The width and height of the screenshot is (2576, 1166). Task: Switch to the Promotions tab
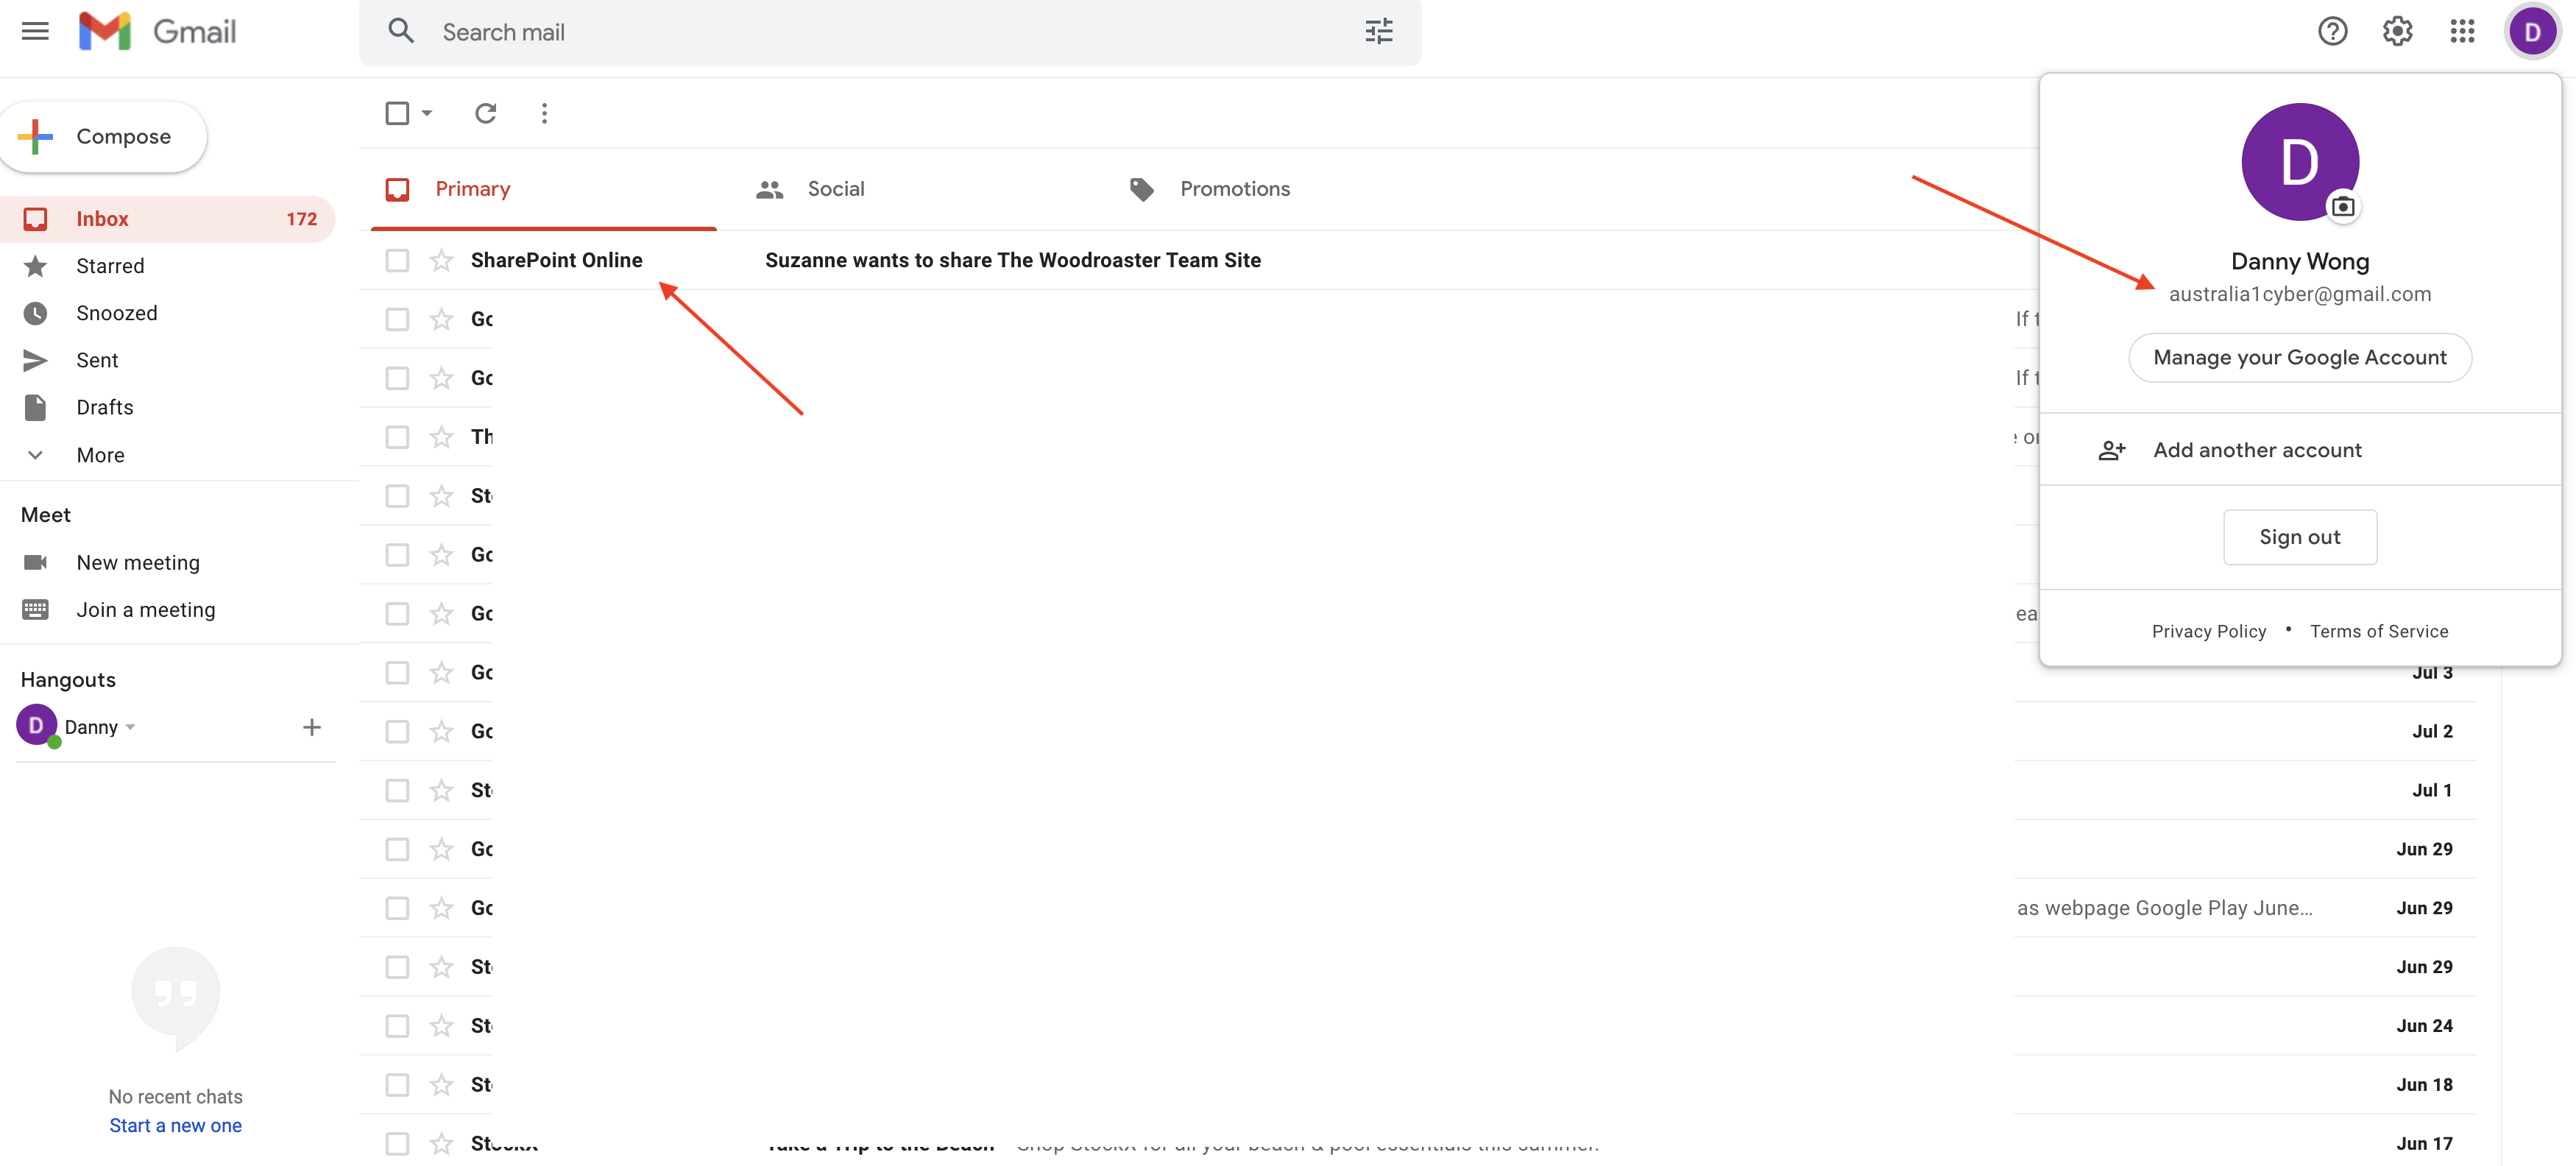[1234, 189]
